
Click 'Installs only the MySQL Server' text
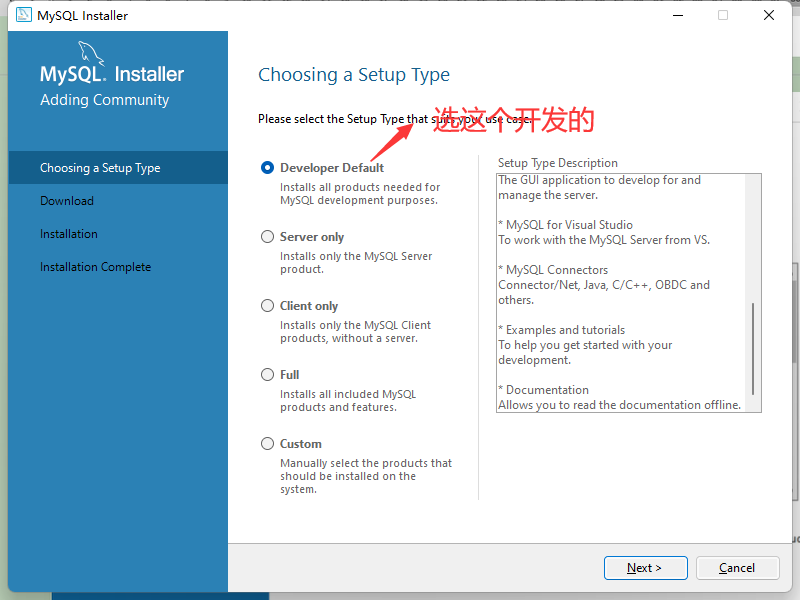click(356, 256)
